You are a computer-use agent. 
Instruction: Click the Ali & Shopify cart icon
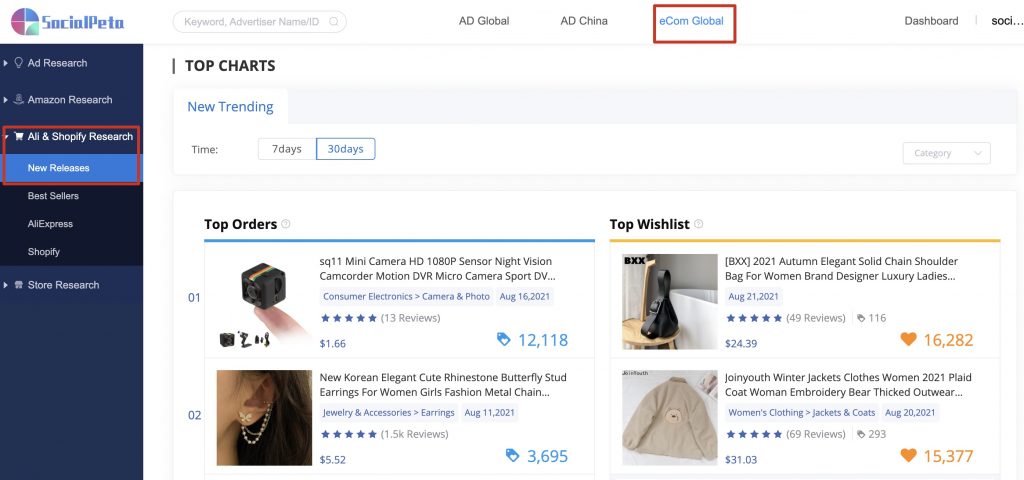18,136
